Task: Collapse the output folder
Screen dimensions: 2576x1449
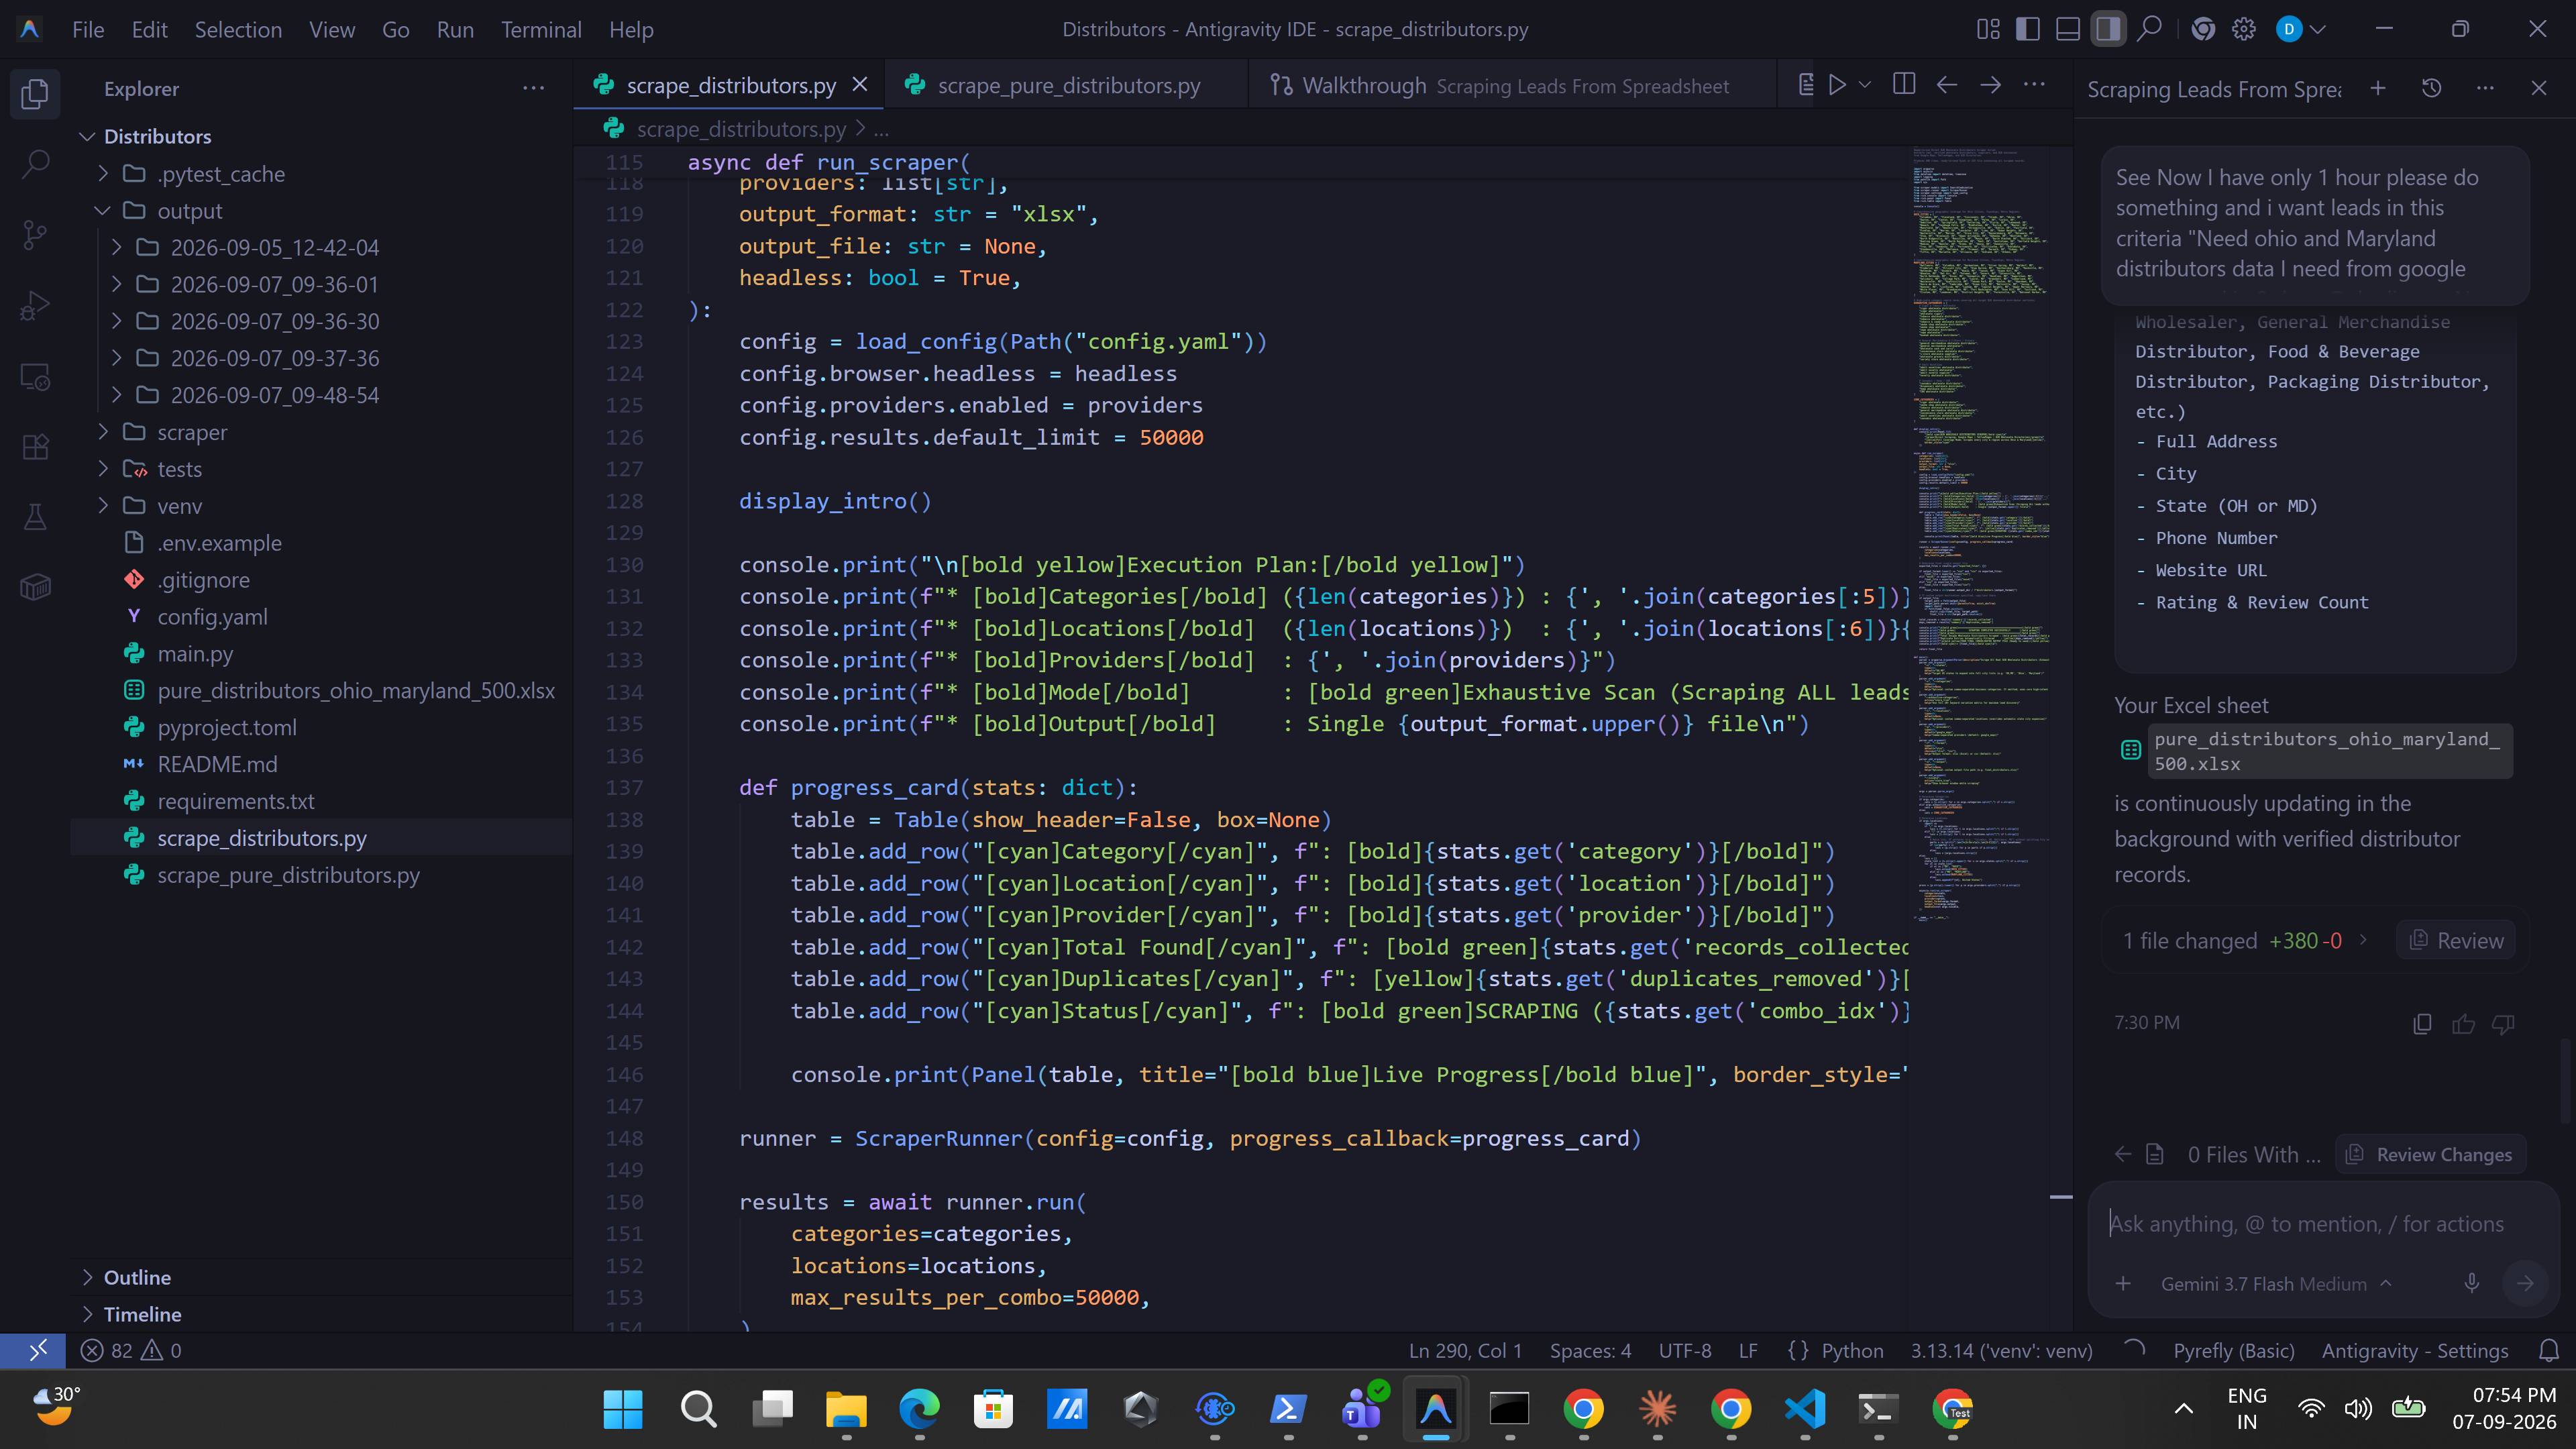Action: pos(189,211)
